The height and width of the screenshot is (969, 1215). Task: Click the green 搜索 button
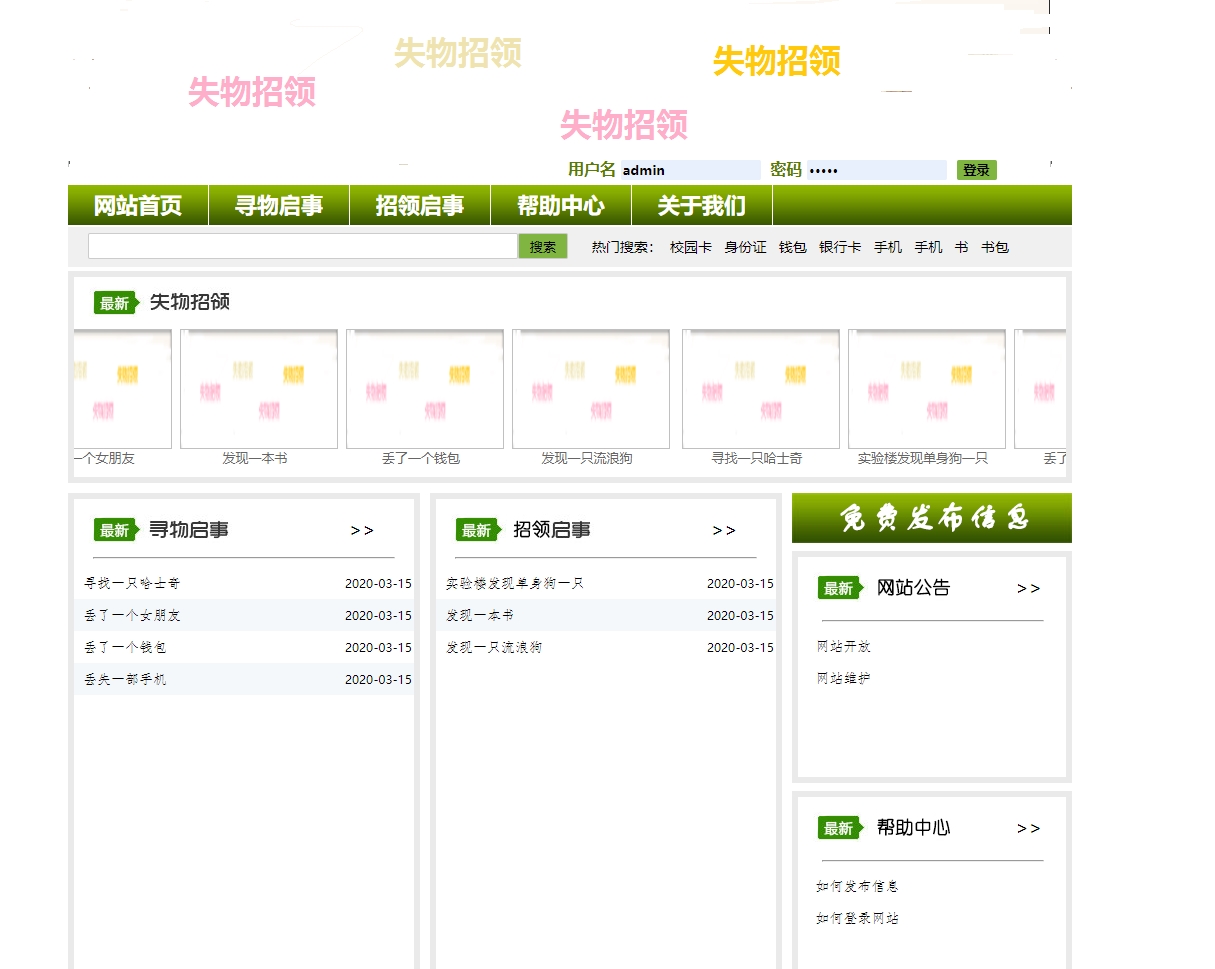click(x=542, y=246)
